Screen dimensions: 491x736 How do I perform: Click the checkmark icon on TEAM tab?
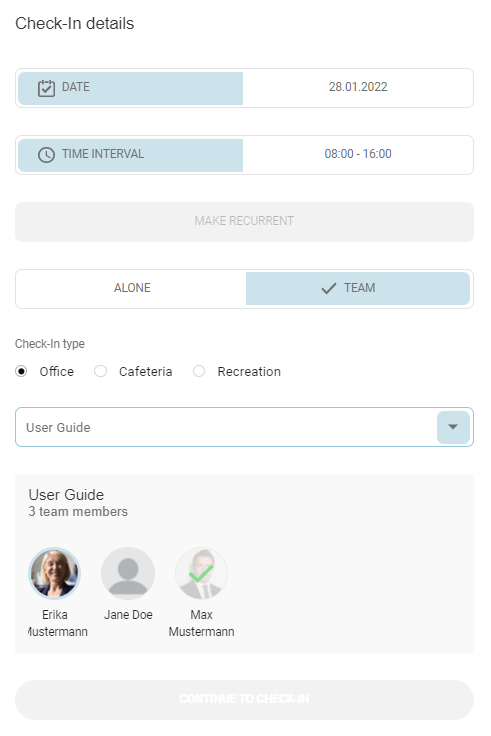click(x=329, y=288)
